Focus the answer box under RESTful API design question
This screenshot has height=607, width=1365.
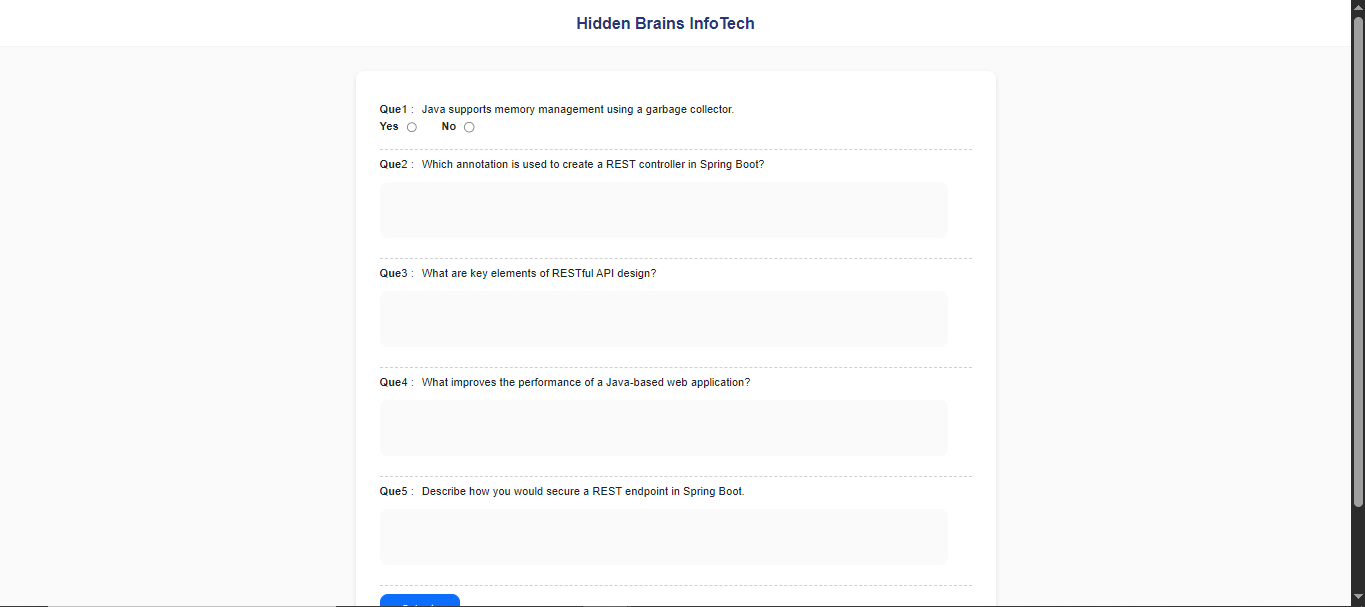(663, 319)
